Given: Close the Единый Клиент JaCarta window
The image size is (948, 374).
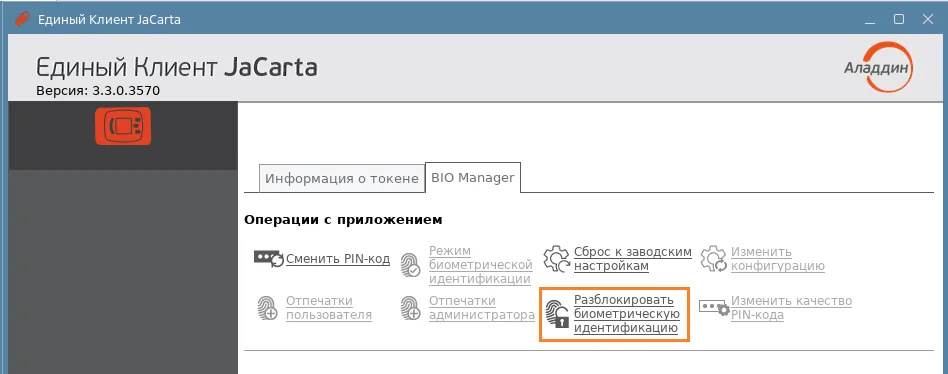Looking at the screenshot, I should click(928, 19).
